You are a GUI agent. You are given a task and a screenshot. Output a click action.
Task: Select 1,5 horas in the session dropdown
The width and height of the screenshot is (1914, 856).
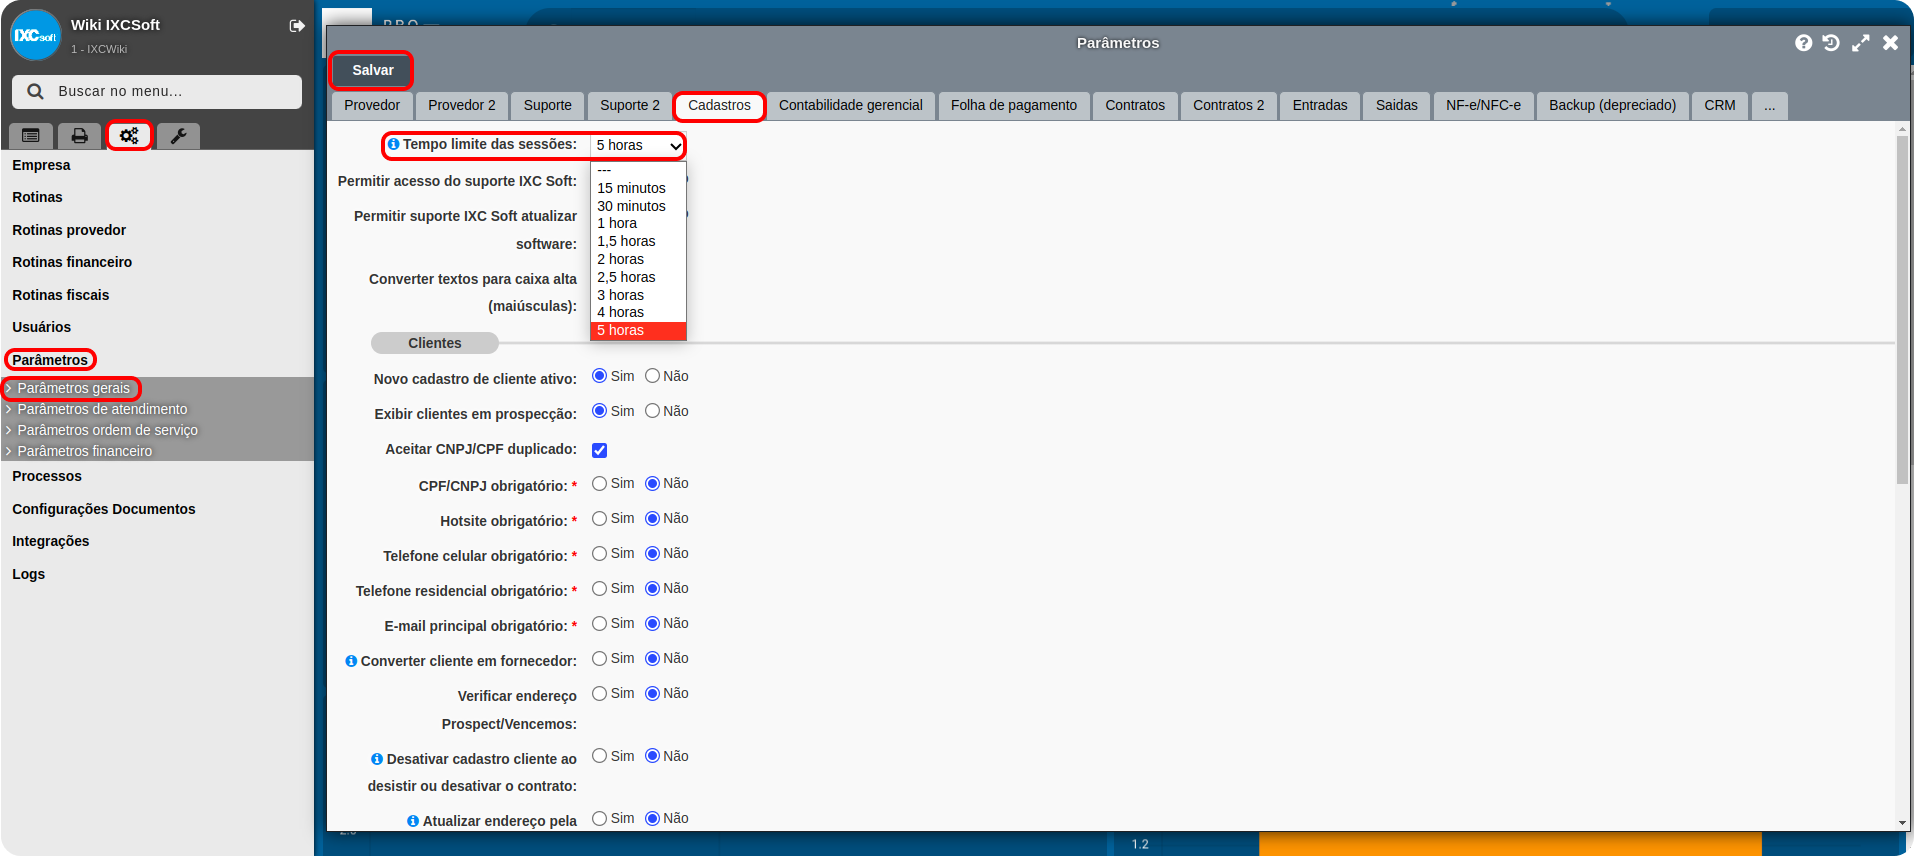point(638,241)
